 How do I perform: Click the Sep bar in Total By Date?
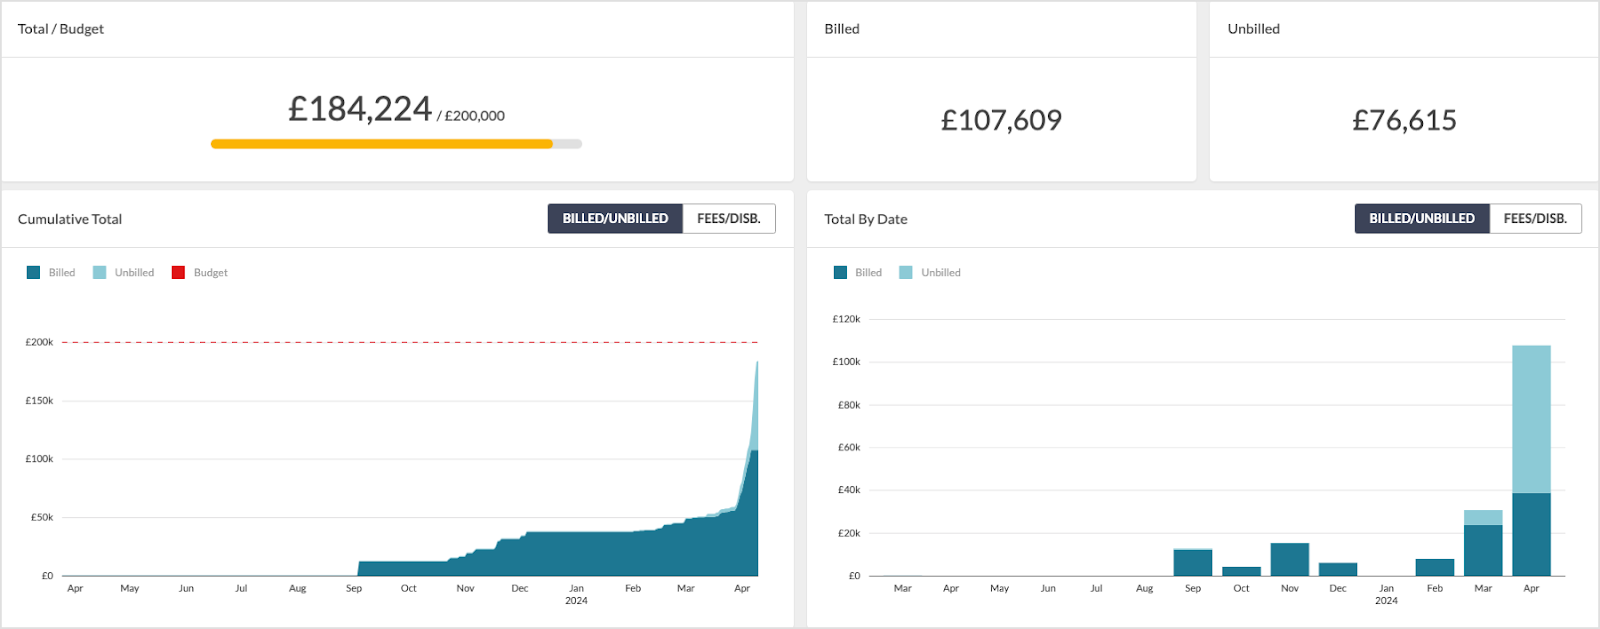[x=1193, y=562]
